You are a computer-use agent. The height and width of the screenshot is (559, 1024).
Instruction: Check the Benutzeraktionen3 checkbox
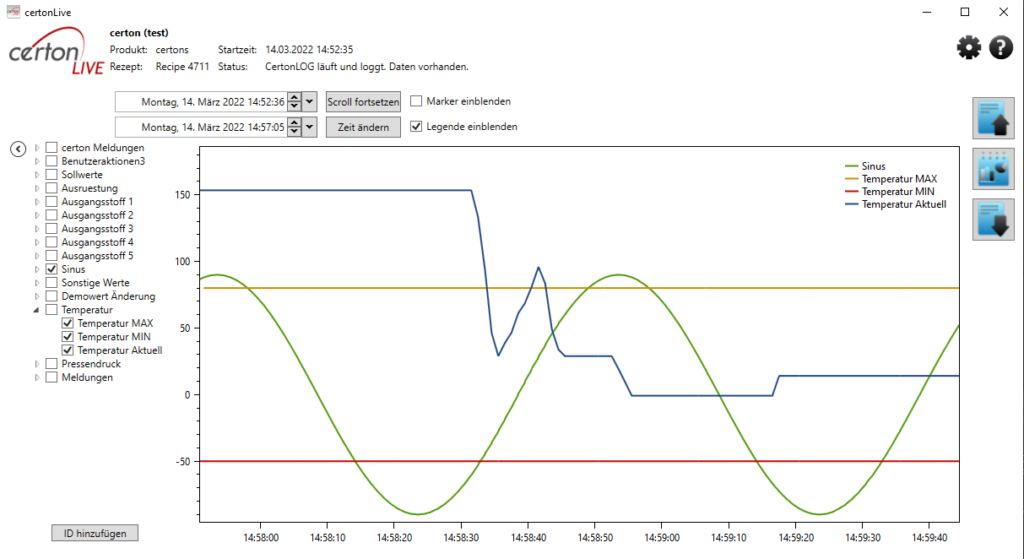pyautogui.click(x=52, y=161)
